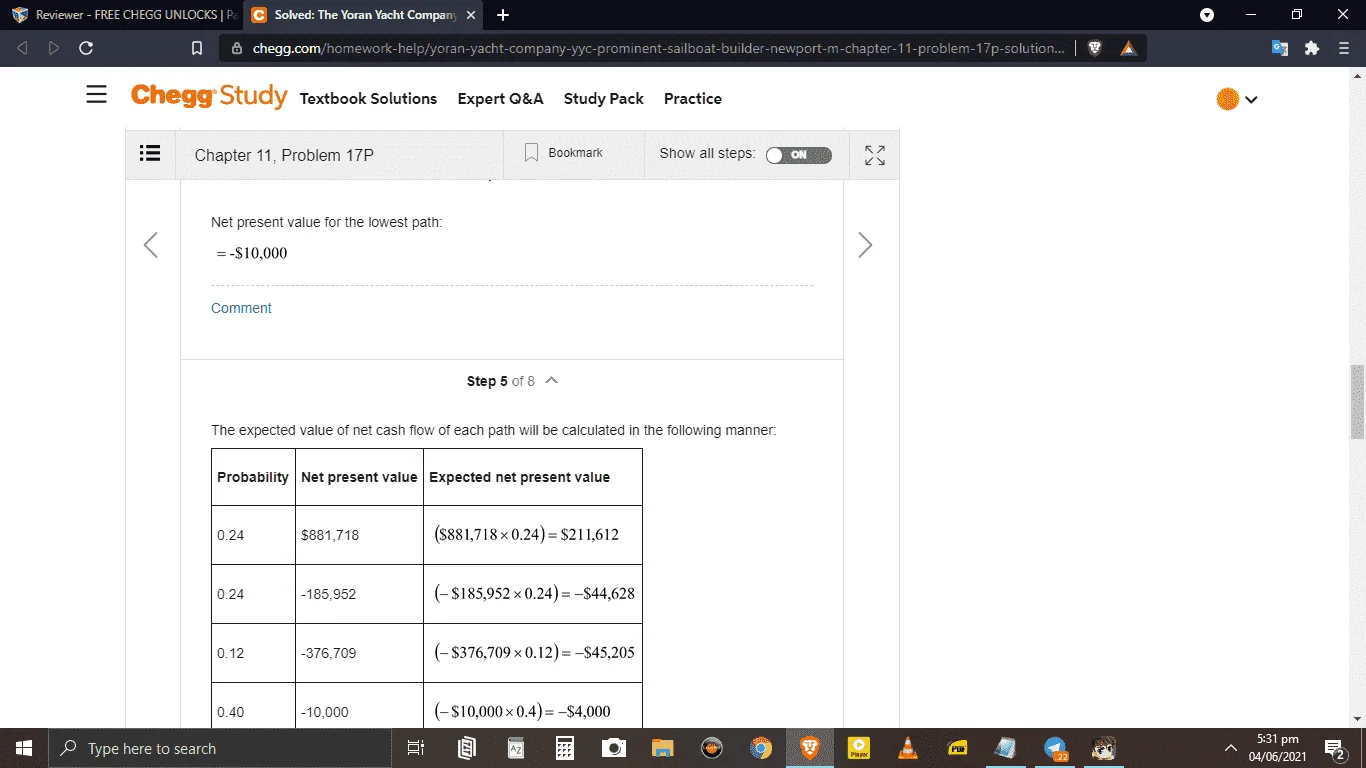The width and height of the screenshot is (1366, 768).
Task: Open the Calculator from the taskbar
Action: pos(565,748)
